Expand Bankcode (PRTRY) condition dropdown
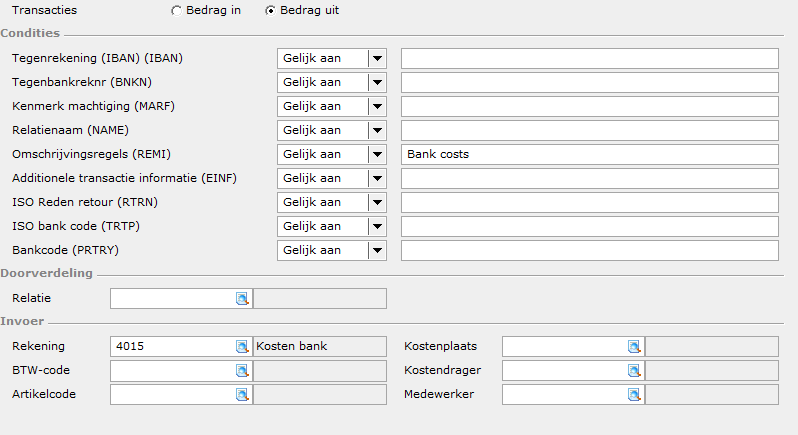The width and height of the screenshot is (798, 435). pyautogui.click(x=377, y=250)
